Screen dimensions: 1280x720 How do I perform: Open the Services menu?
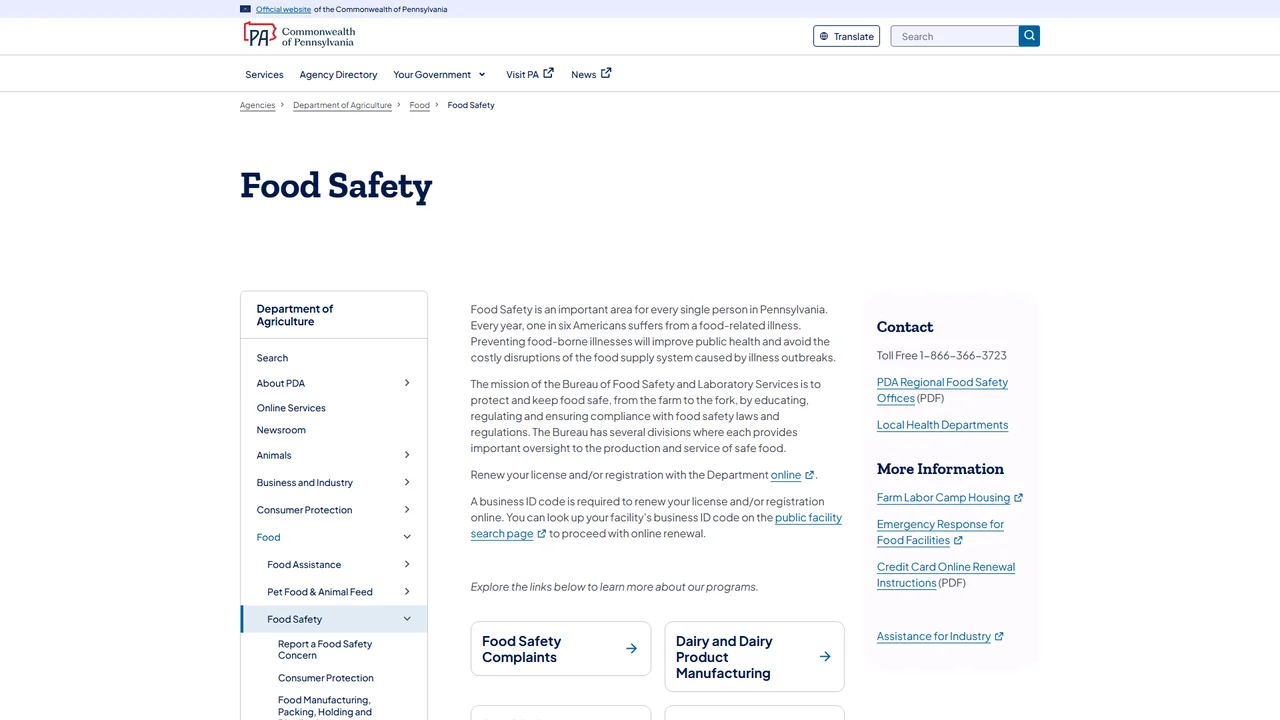point(264,75)
